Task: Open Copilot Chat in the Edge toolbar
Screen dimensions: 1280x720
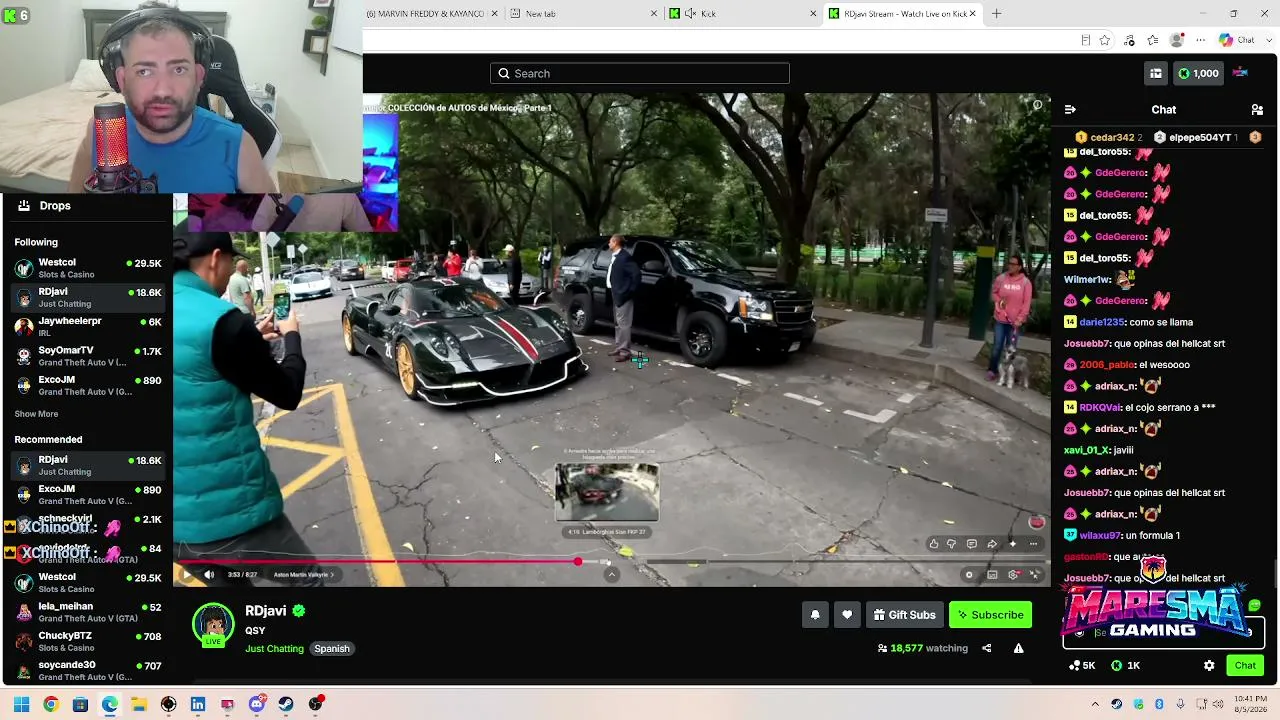Action: pos(1237,40)
